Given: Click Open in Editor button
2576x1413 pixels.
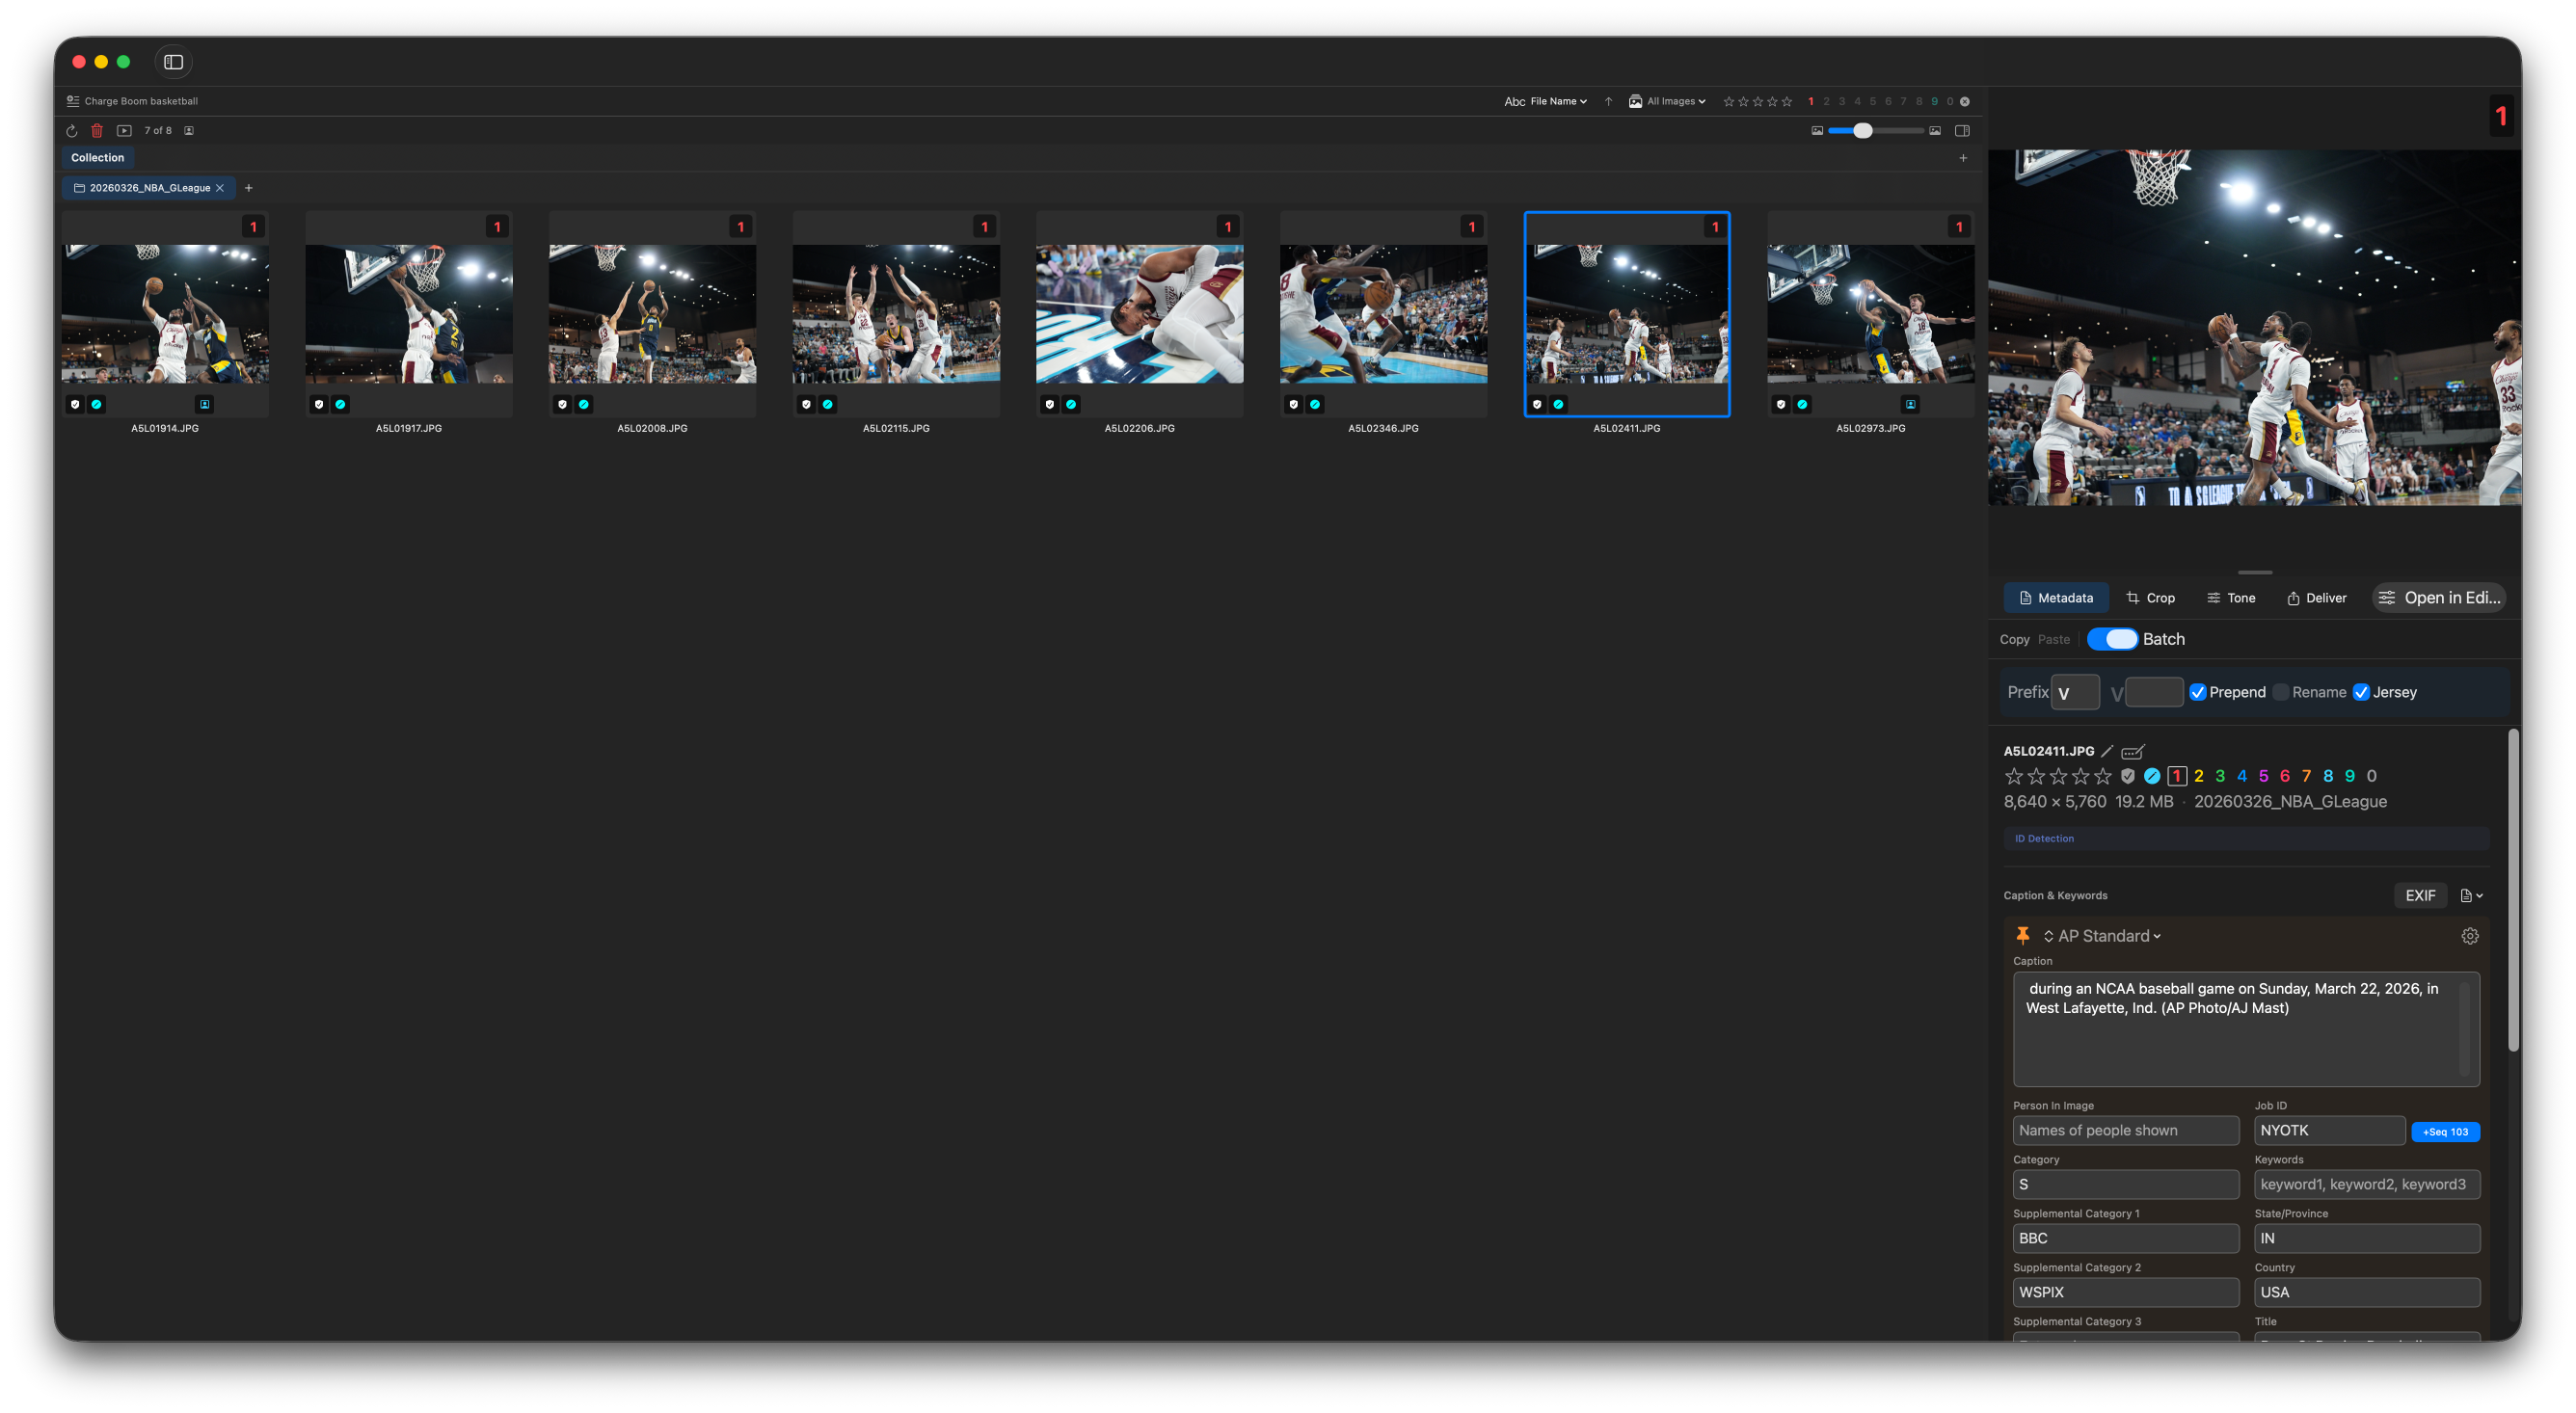Looking at the screenshot, I should tap(2439, 598).
